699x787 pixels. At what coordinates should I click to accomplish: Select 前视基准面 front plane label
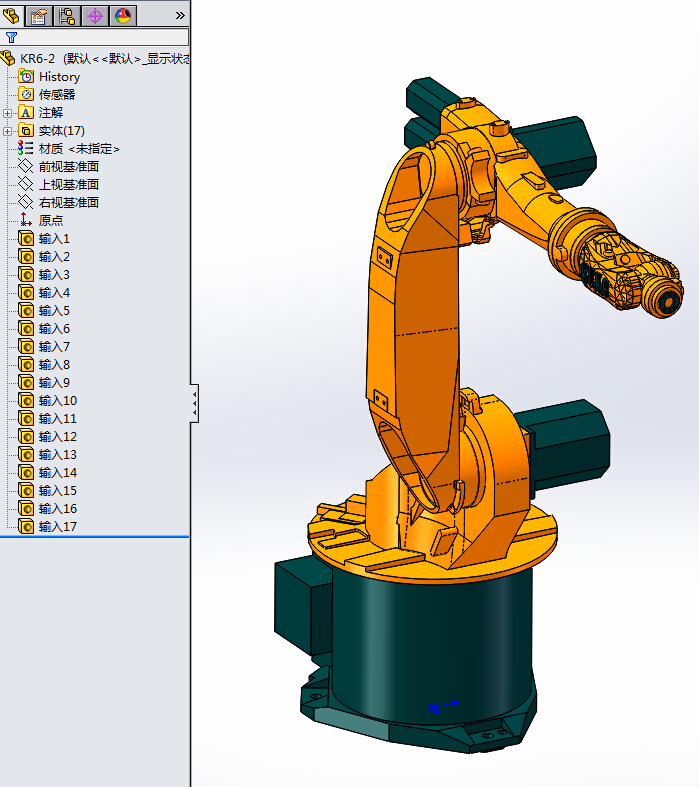[x=69, y=167]
